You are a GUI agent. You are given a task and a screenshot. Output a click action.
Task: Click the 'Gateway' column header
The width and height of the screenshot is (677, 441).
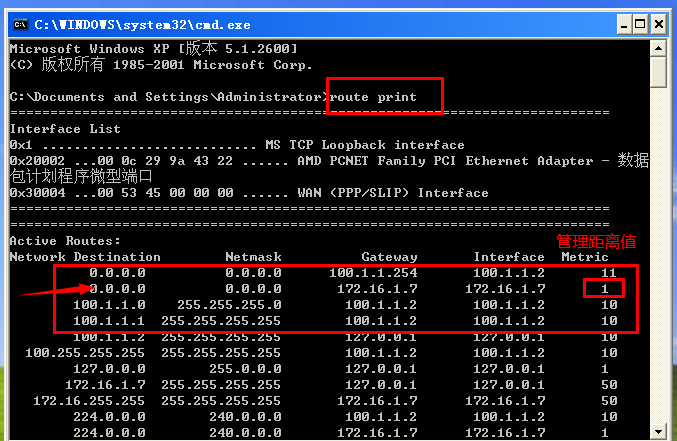[x=389, y=257]
